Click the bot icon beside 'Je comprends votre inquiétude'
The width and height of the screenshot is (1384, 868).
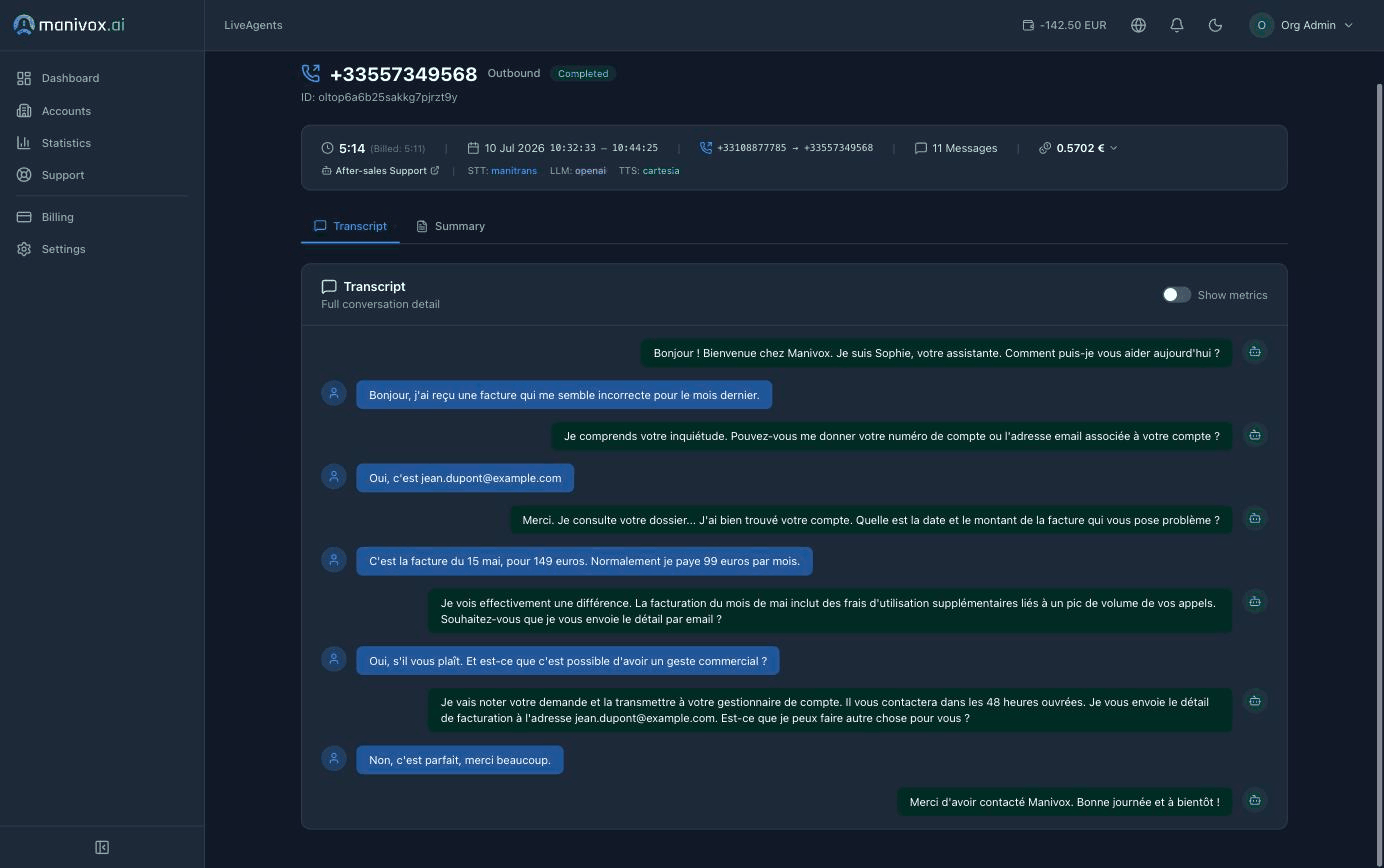[x=1255, y=434]
